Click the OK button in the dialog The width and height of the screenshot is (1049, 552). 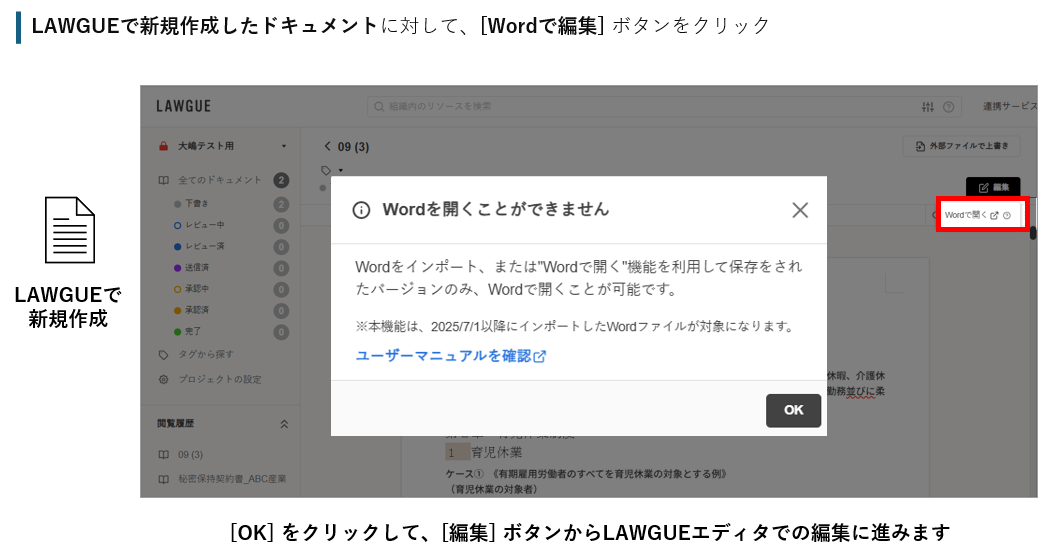[793, 410]
